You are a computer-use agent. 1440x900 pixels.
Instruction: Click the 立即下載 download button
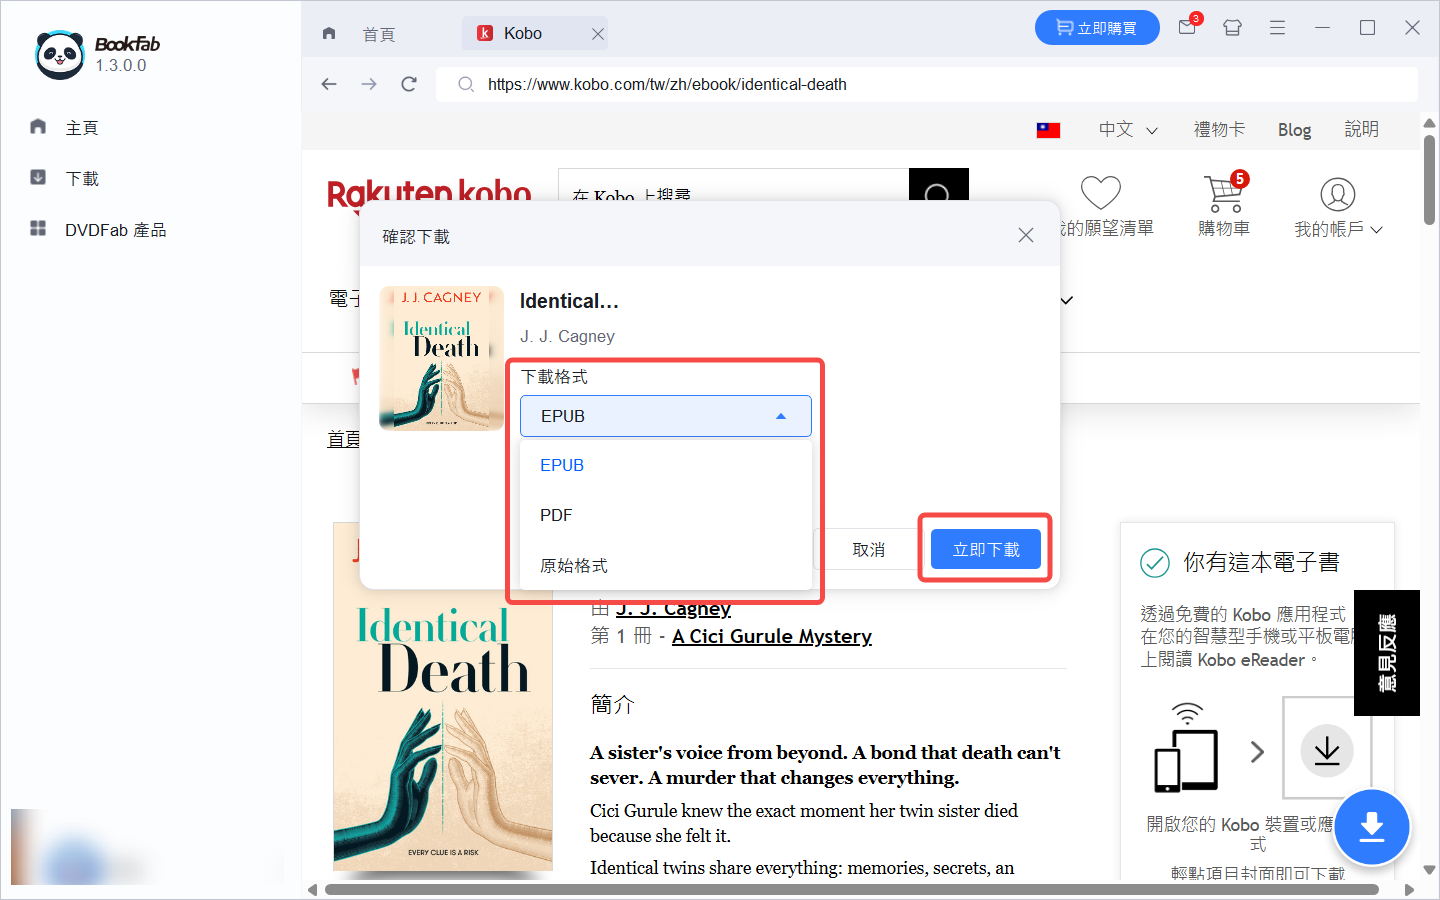(986, 549)
